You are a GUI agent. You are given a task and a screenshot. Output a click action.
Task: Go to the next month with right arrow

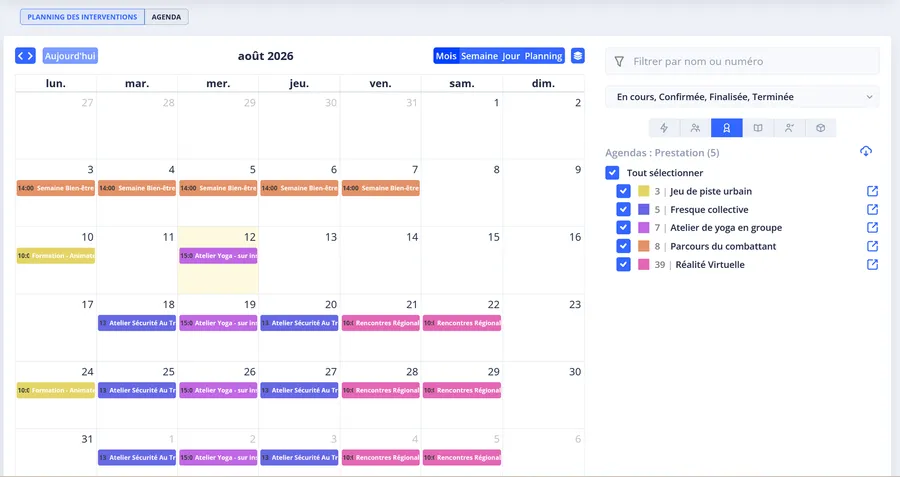click(30, 56)
